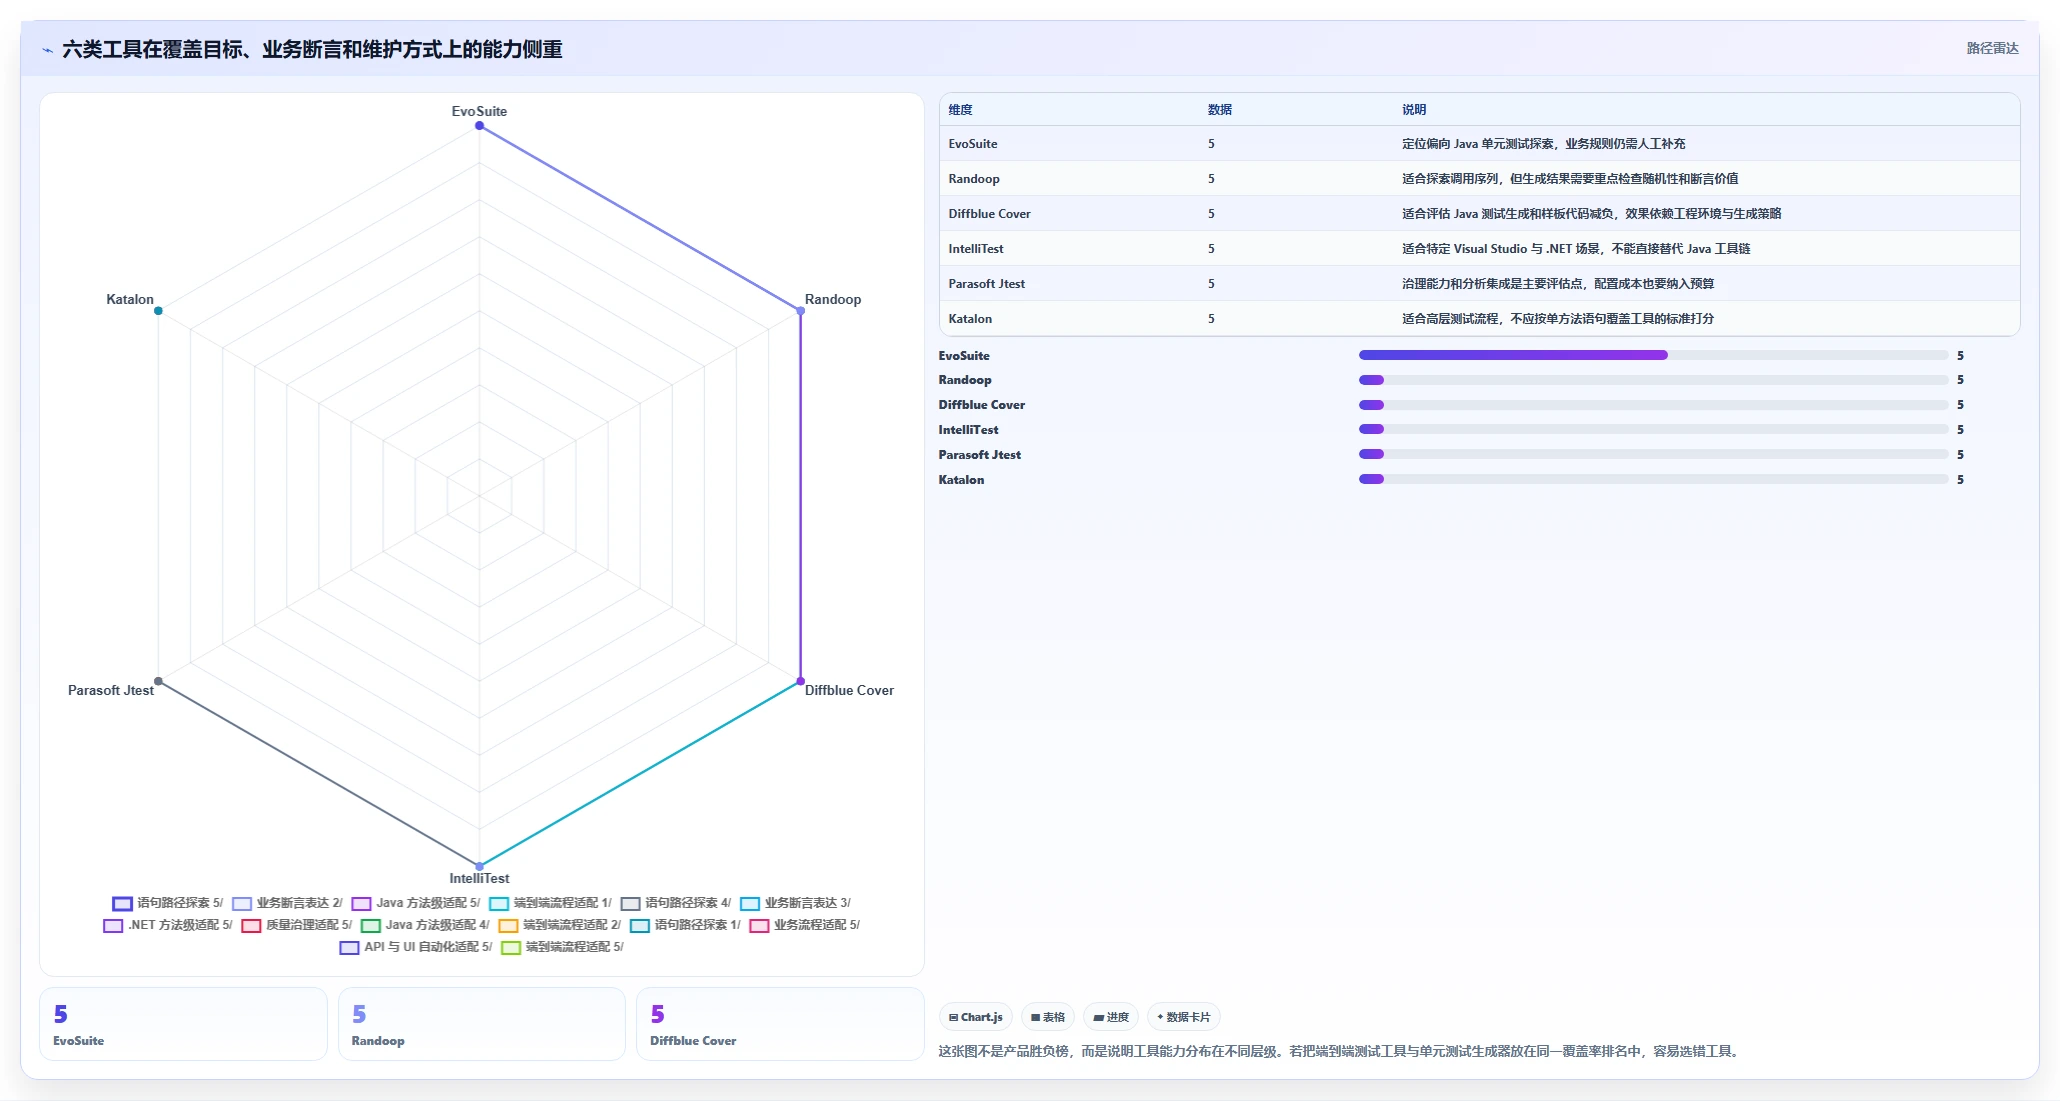Click the 数据 column header
The width and height of the screenshot is (2060, 1101).
pos(1219,110)
